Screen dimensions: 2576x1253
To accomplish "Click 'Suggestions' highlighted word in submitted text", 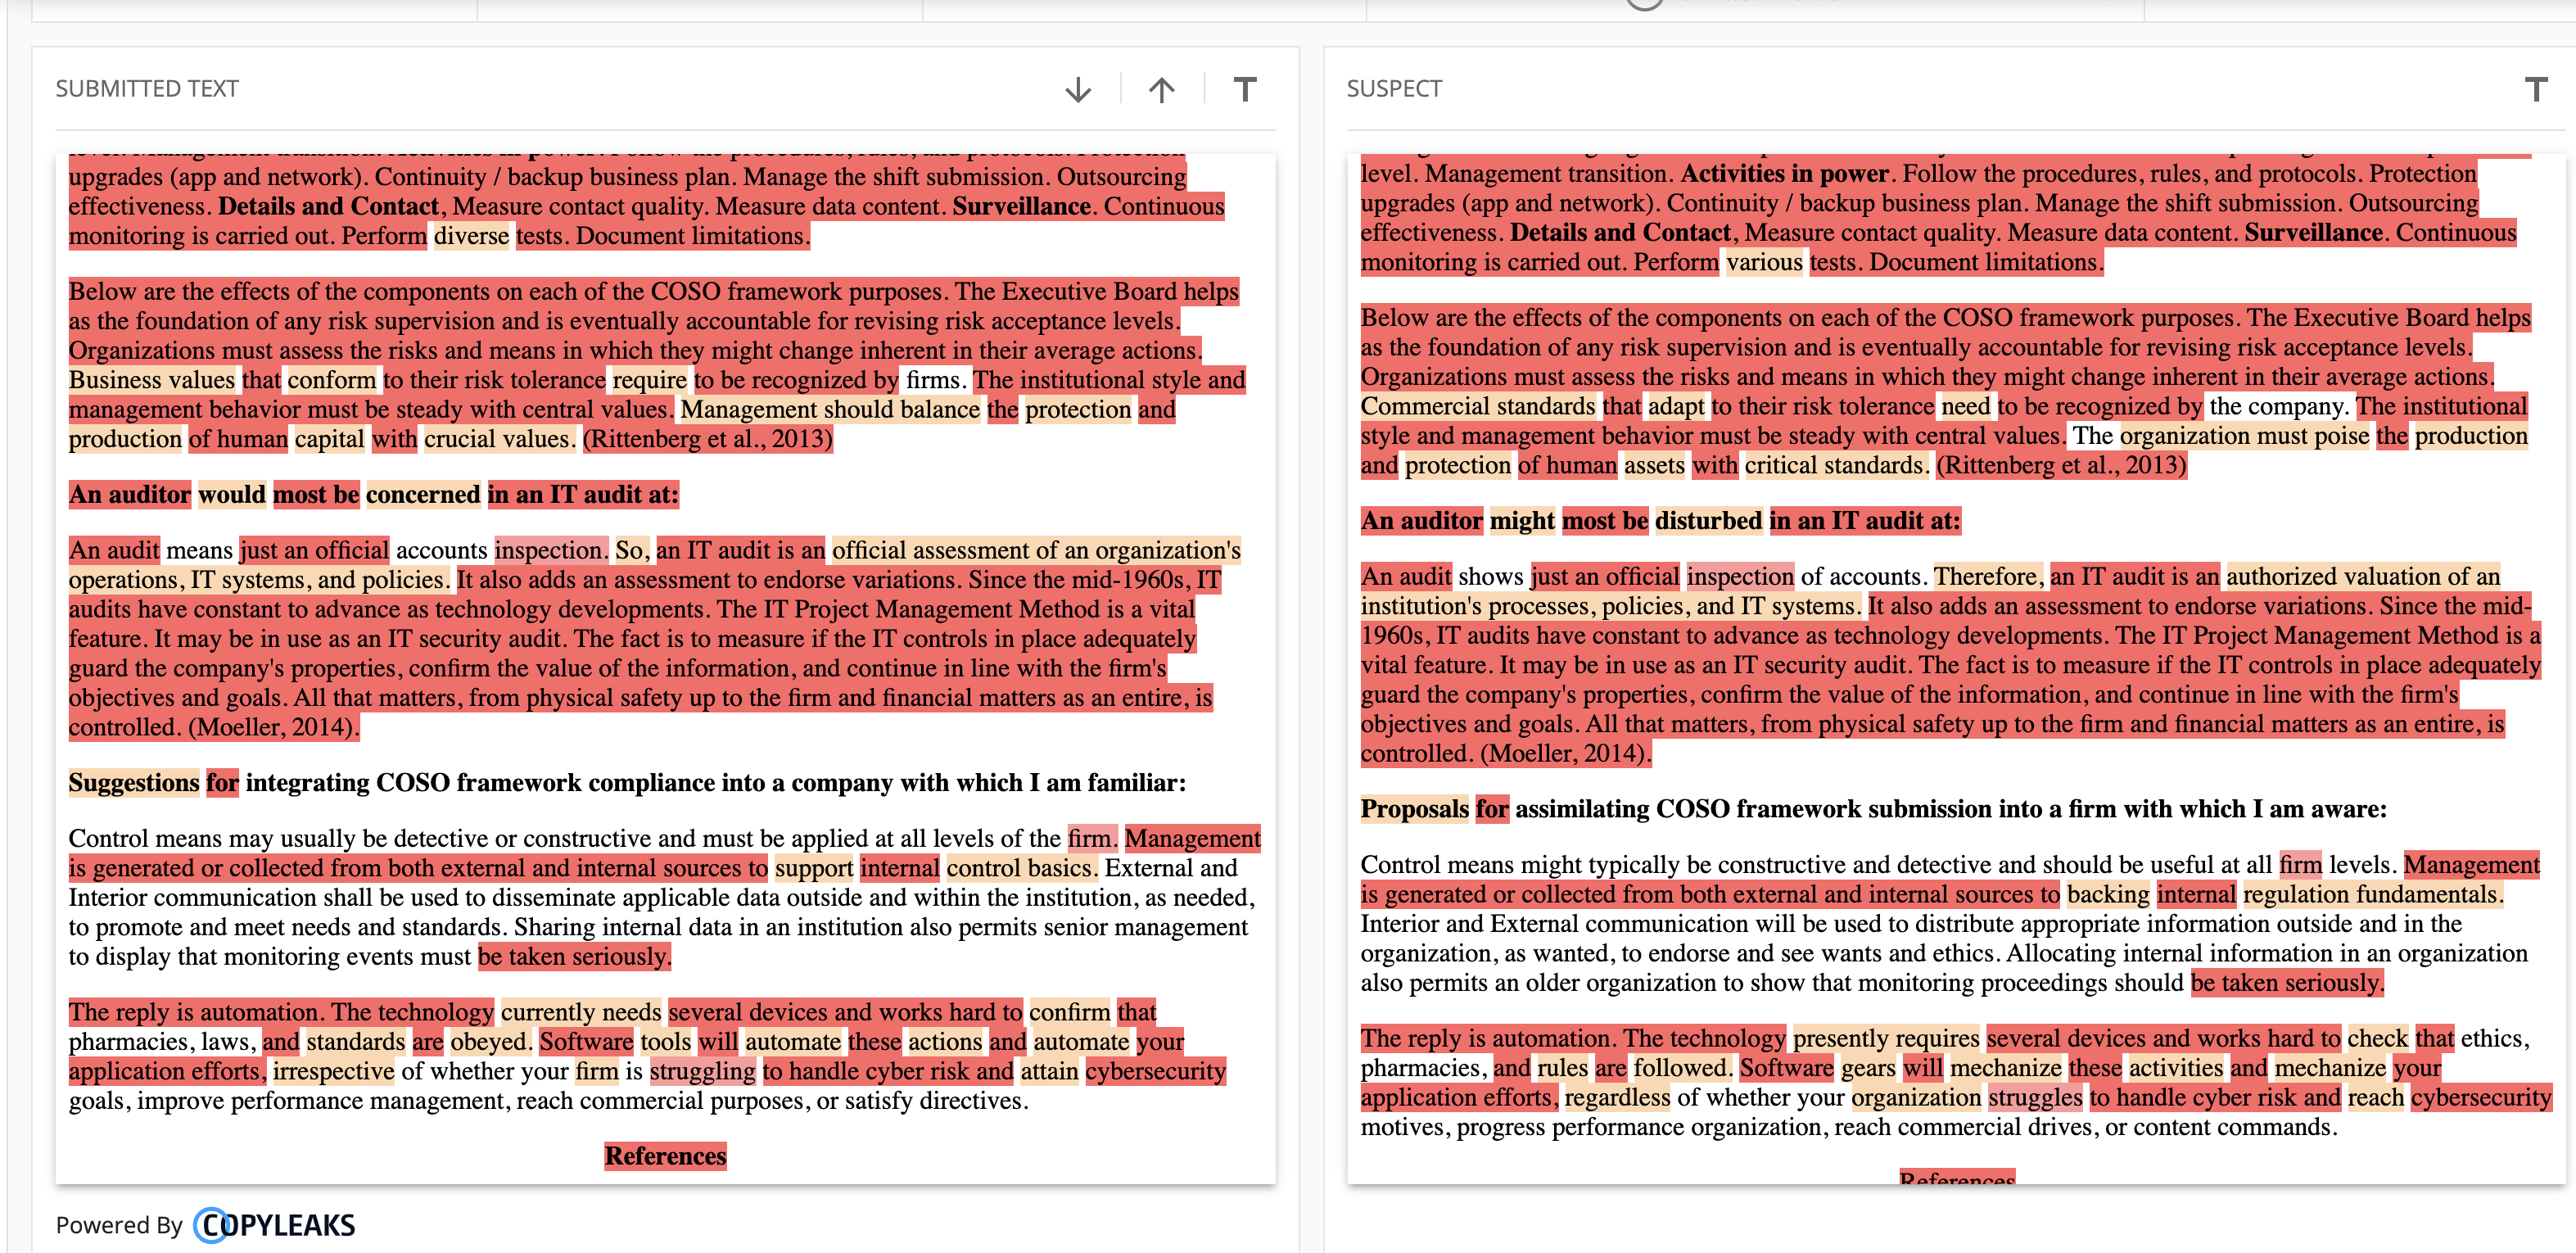I will click(x=134, y=783).
